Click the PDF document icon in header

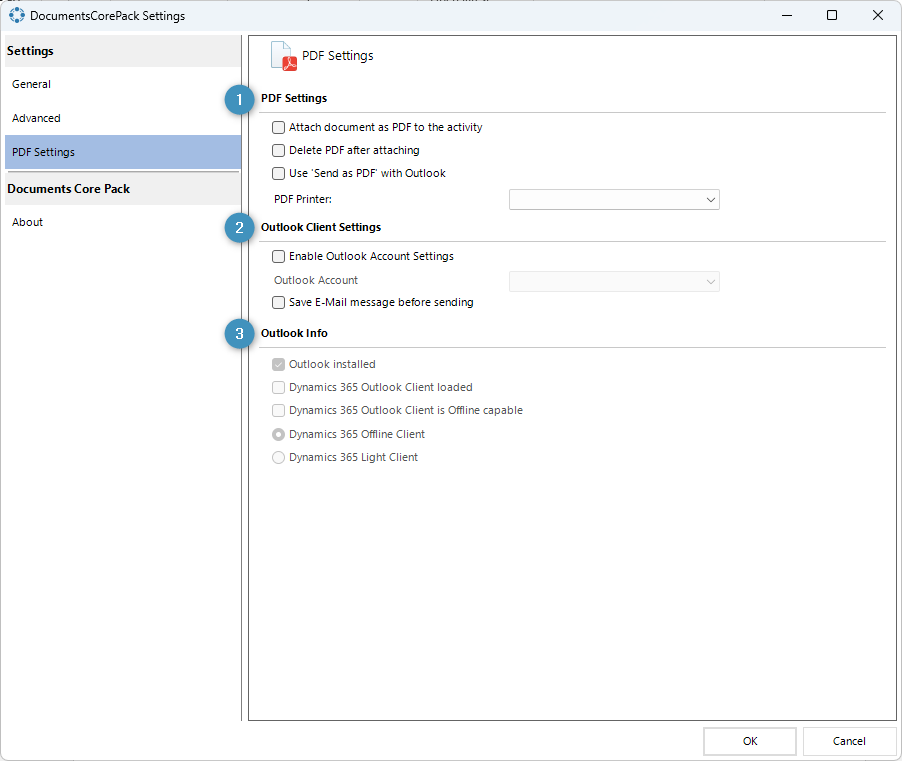tap(284, 56)
